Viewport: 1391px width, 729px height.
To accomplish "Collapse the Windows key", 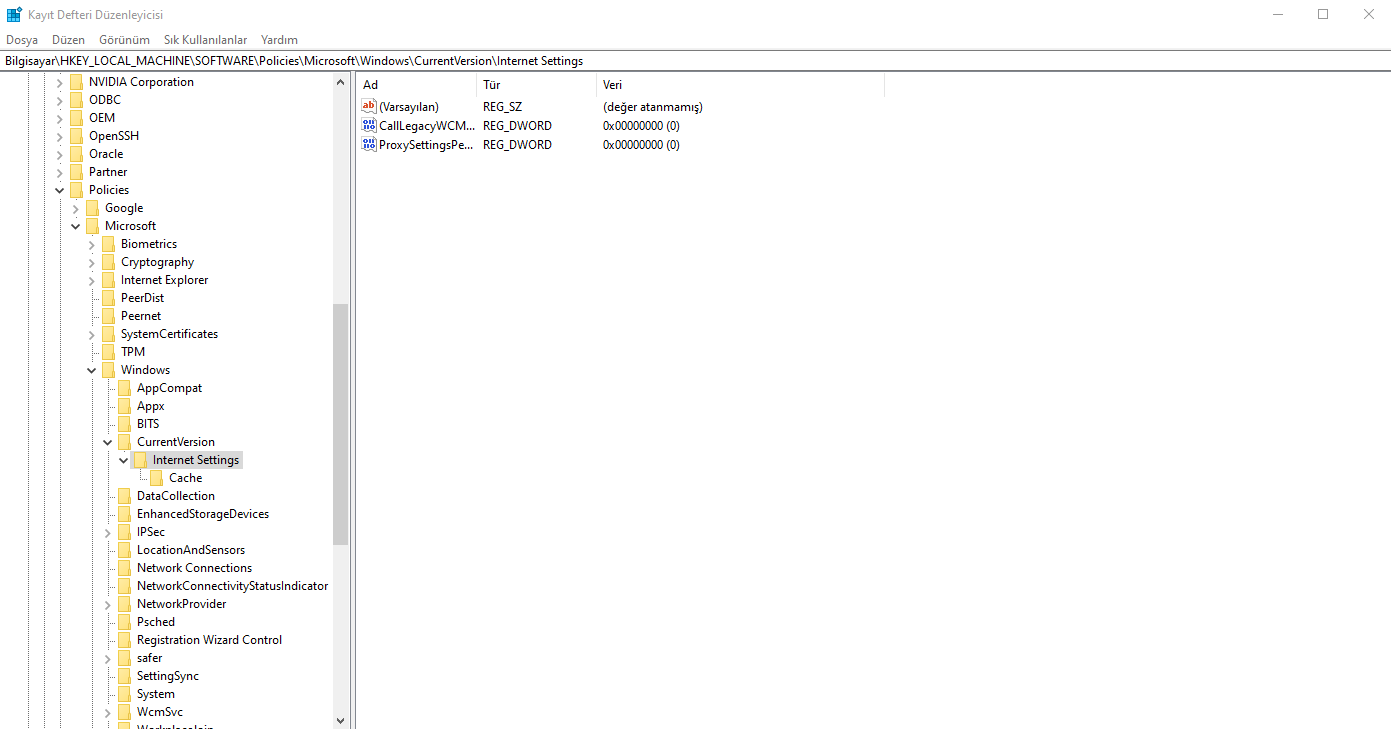I will coord(91,370).
